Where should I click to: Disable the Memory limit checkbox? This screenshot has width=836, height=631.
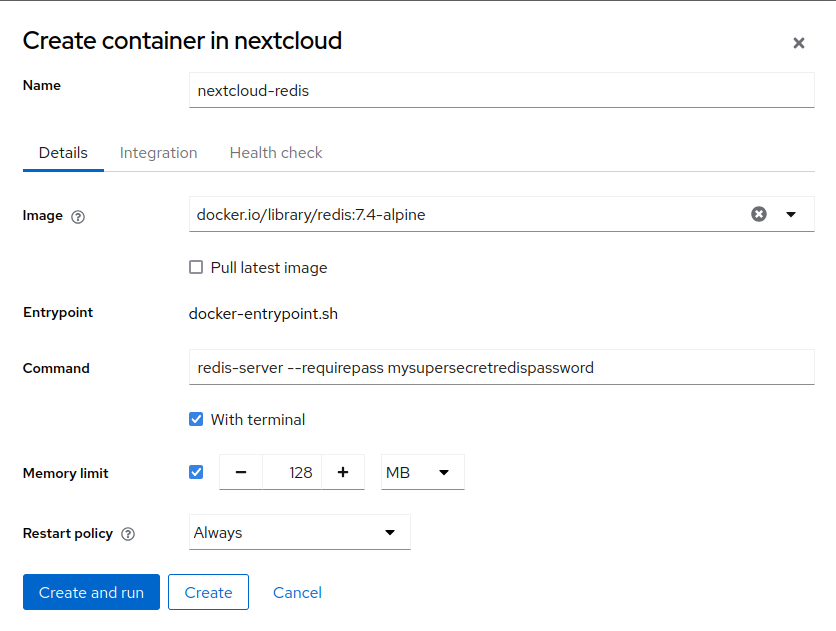coord(196,473)
